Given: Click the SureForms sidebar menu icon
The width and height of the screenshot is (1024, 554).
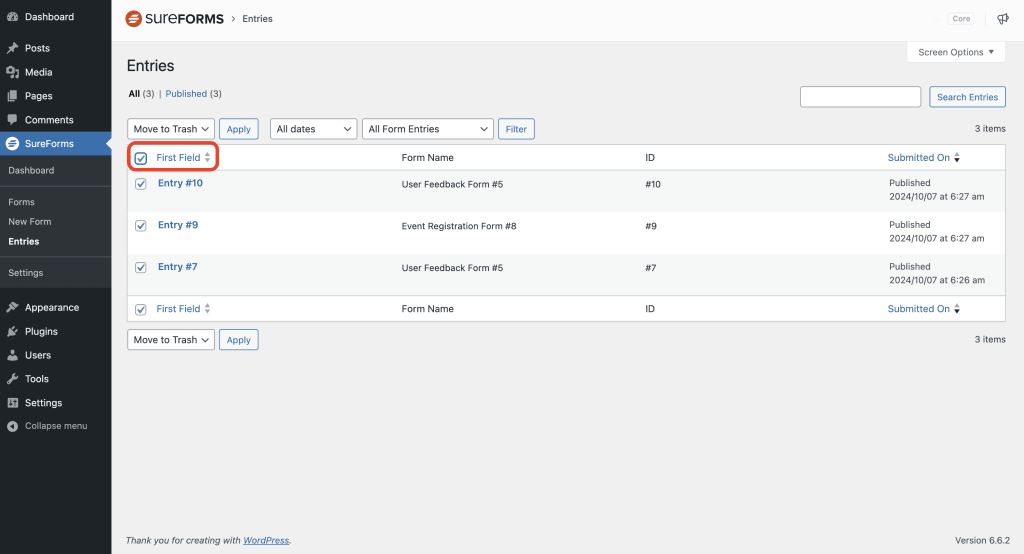Looking at the screenshot, I should [x=12, y=144].
